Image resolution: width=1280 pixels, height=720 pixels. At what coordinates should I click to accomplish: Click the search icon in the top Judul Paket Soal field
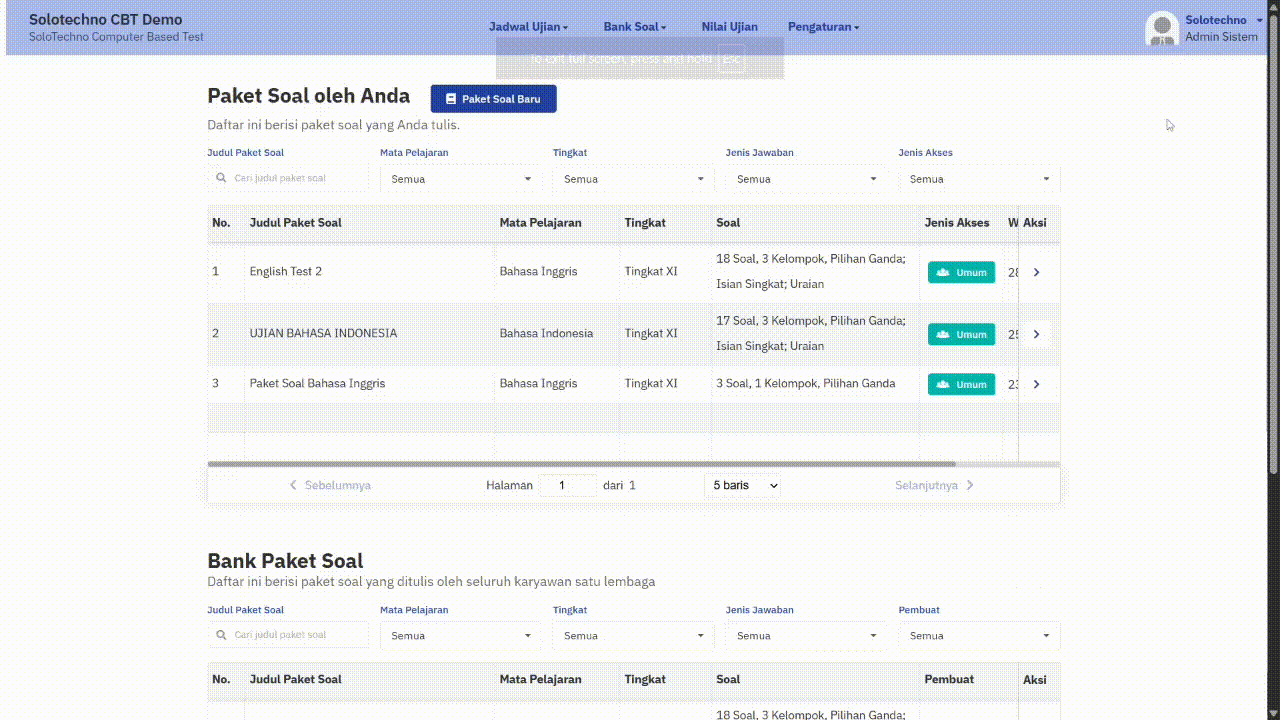[x=221, y=178]
